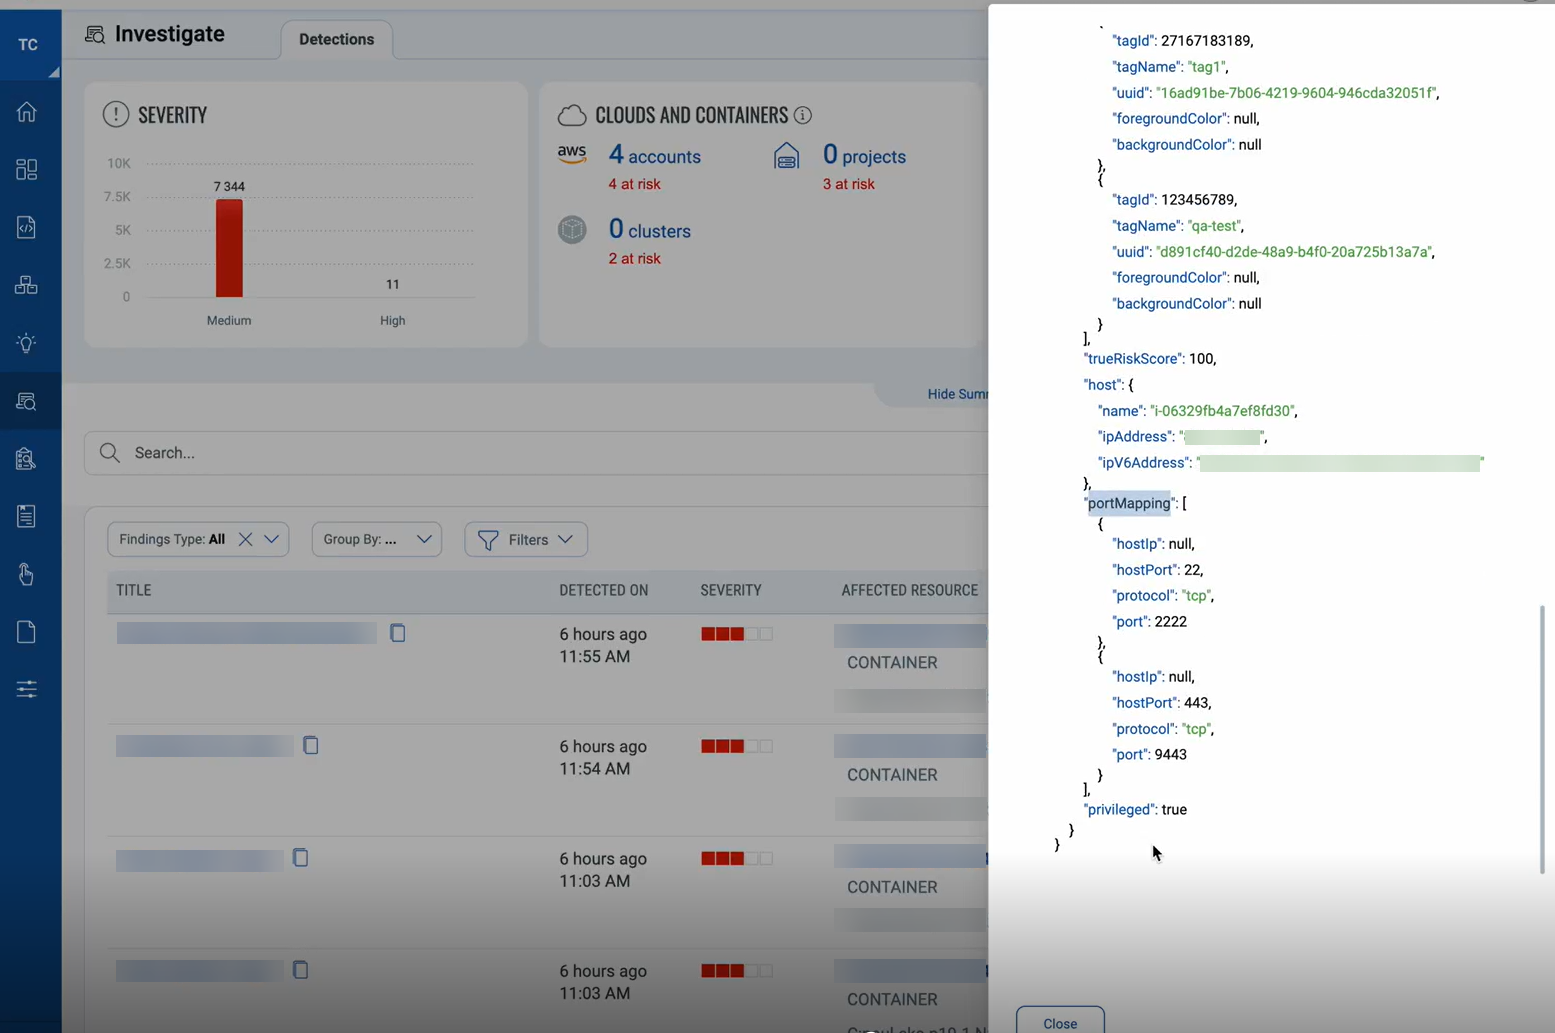Copy title of the 11:55 AM finding
The width and height of the screenshot is (1555, 1033).
pyautogui.click(x=398, y=633)
